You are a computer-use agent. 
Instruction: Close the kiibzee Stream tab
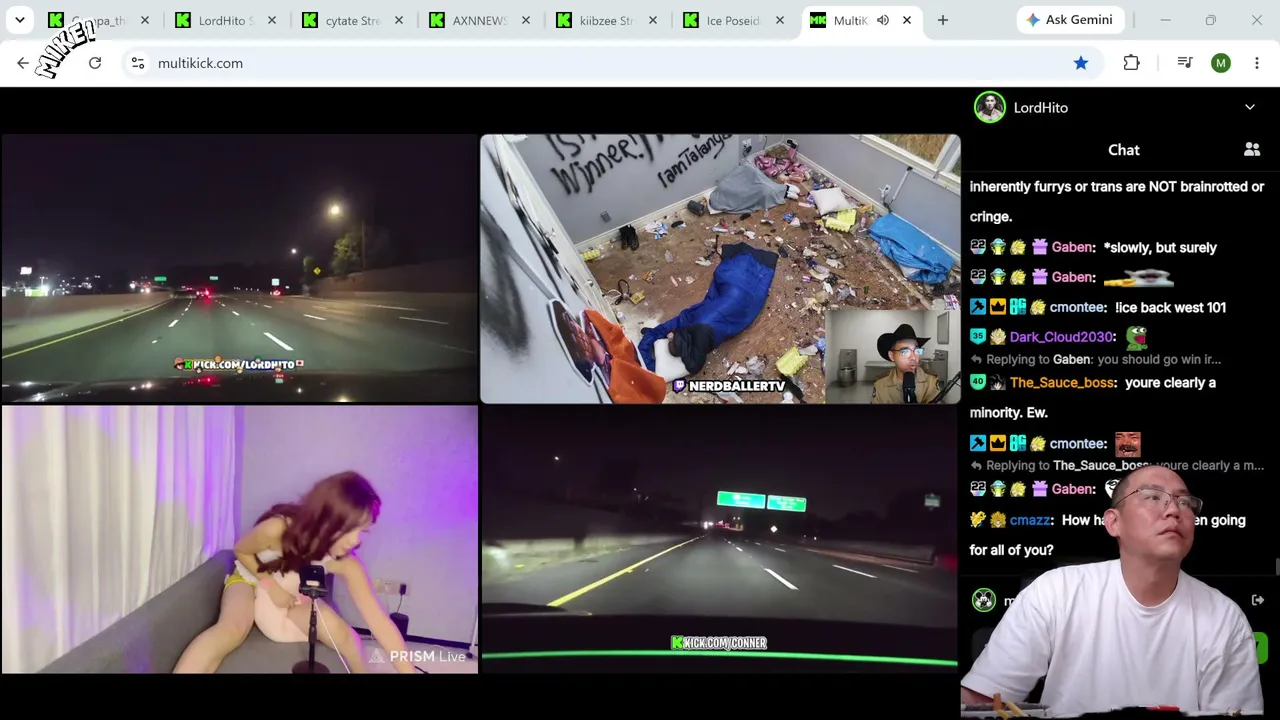[x=653, y=20]
